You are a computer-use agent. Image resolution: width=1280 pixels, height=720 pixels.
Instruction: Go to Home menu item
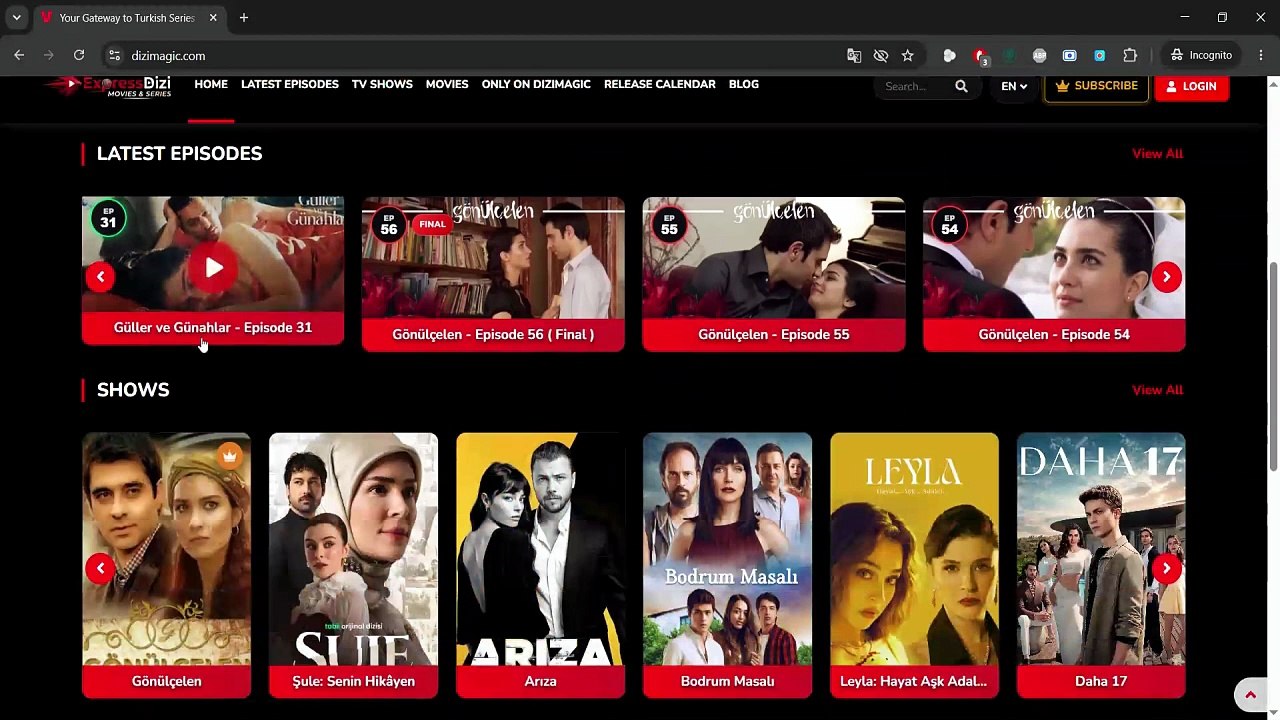point(211,85)
